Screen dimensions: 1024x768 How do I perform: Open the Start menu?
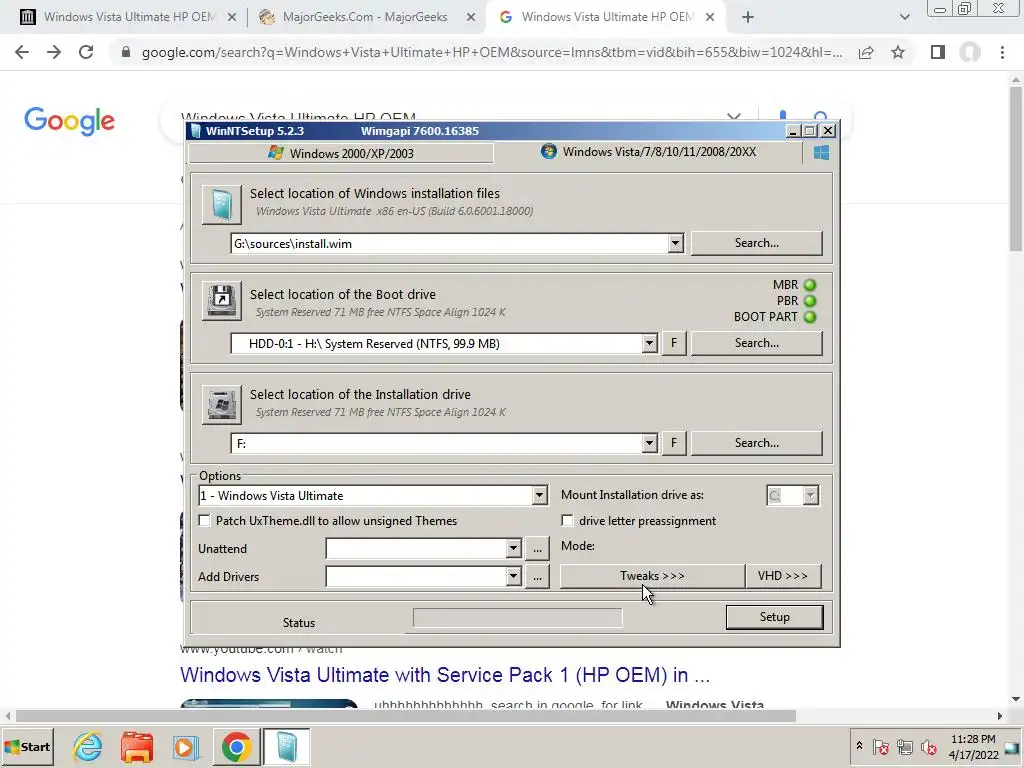(x=27, y=747)
